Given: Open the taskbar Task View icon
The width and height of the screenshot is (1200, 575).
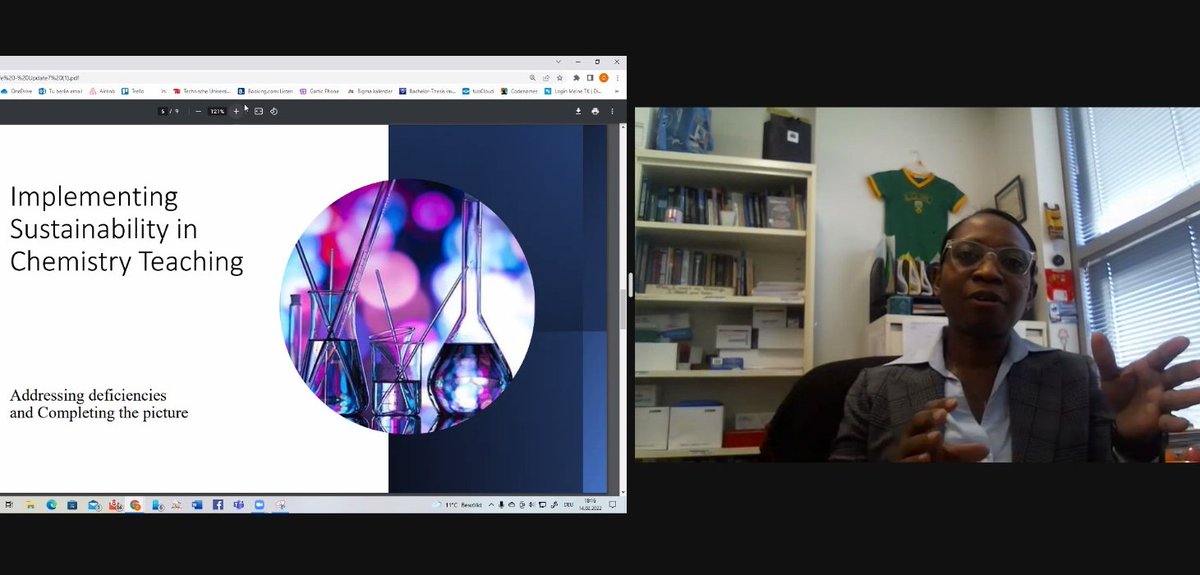Looking at the screenshot, I should [9, 505].
